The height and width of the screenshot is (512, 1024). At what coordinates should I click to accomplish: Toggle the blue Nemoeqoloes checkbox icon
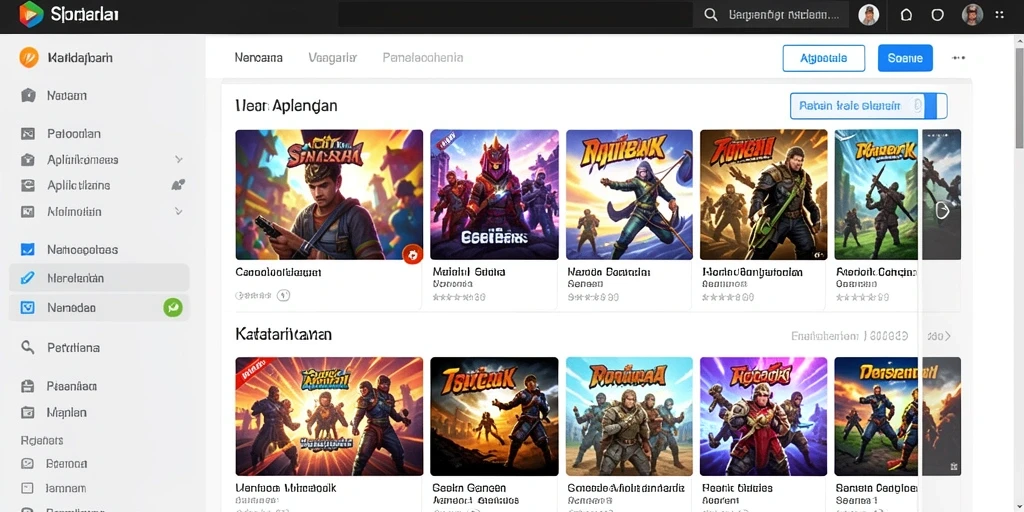(x=27, y=249)
